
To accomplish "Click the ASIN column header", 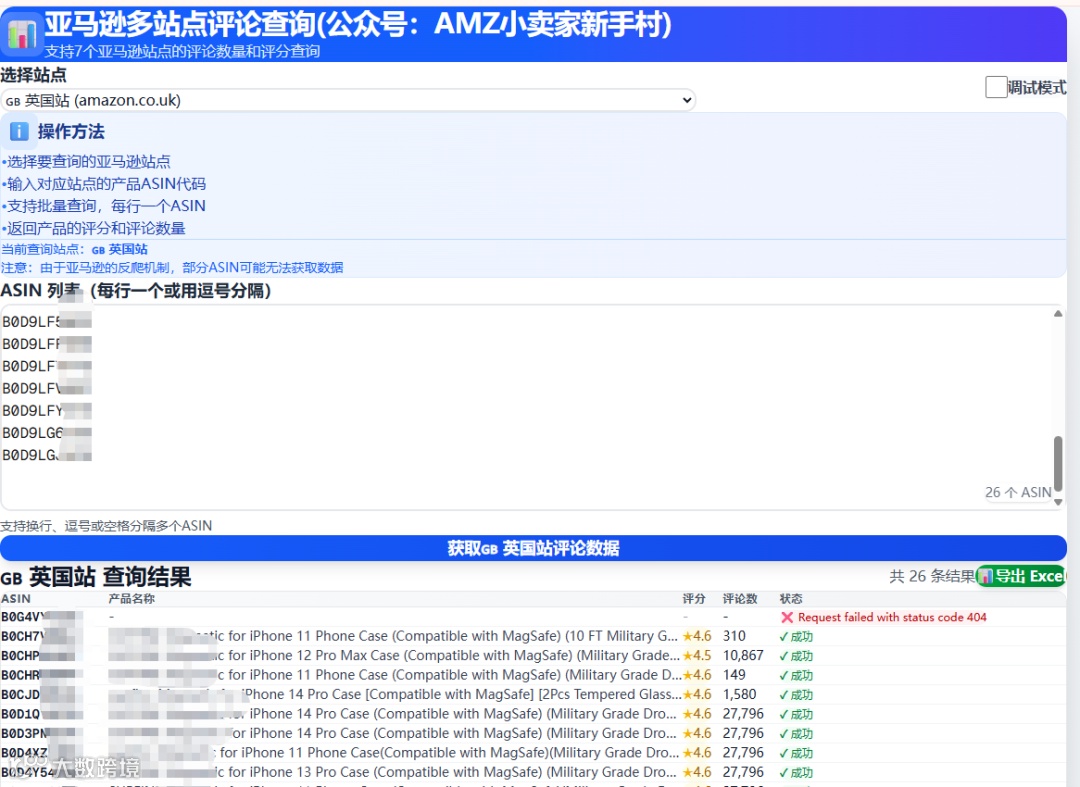I will [x=16, y=599].
